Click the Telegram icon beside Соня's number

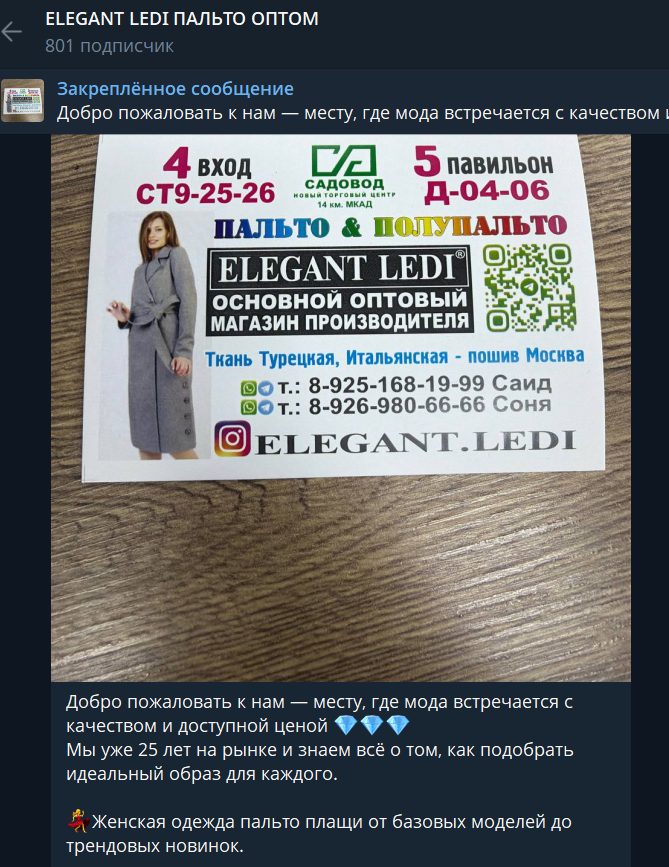[x=266, y=408]
